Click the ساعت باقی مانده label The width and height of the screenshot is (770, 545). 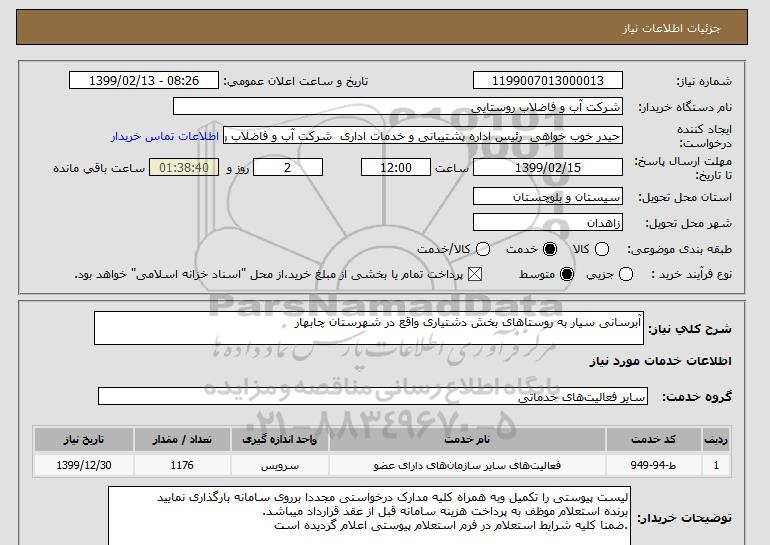[99, 168]
